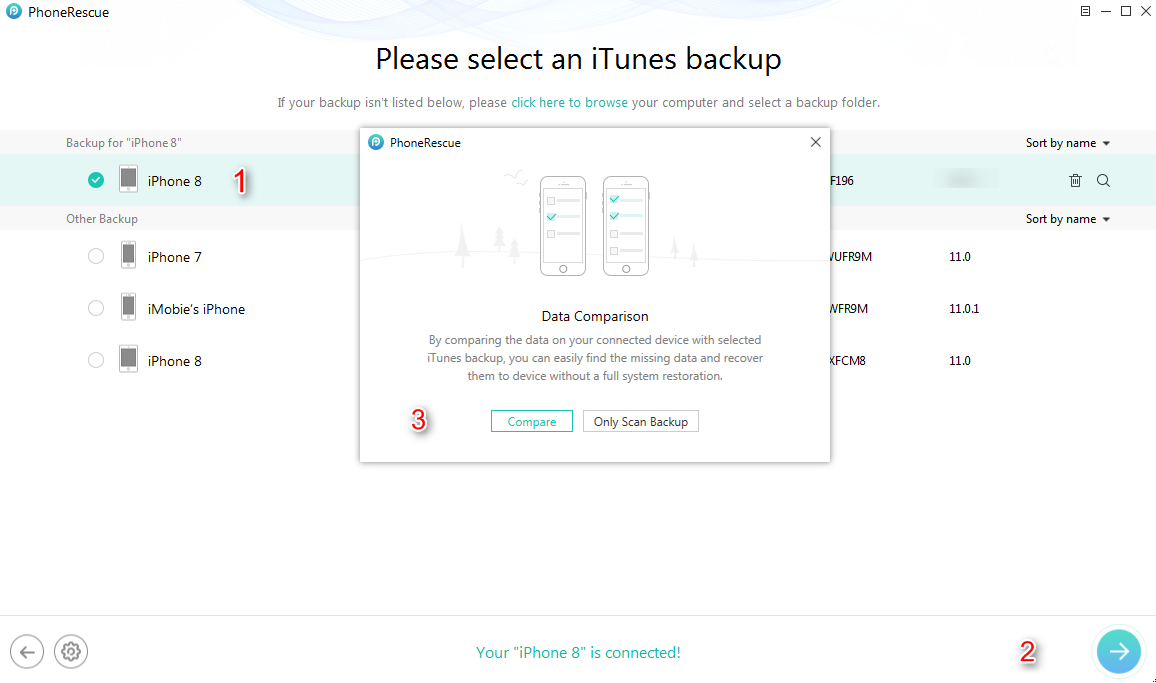This screenshot has width=1156, height=683.
Task: Delete the selected iPhone 8 backup with the trash icon
Action: click(1076, 181)
